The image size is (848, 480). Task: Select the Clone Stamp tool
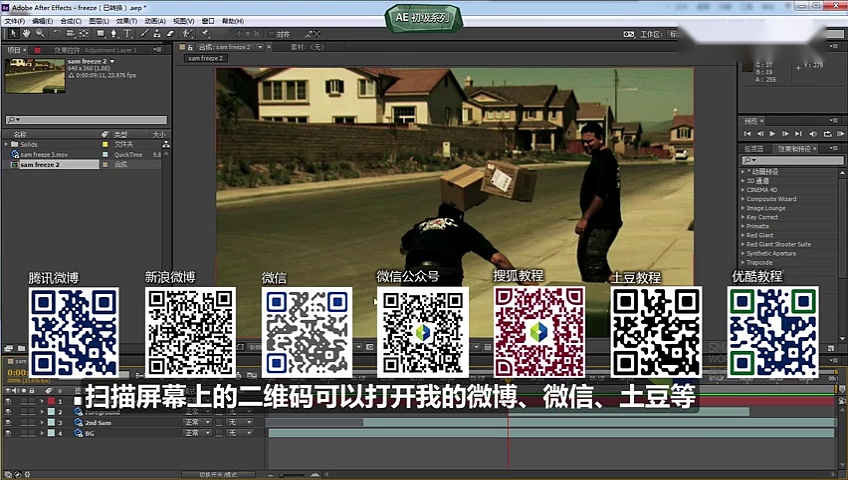[157, 34]
